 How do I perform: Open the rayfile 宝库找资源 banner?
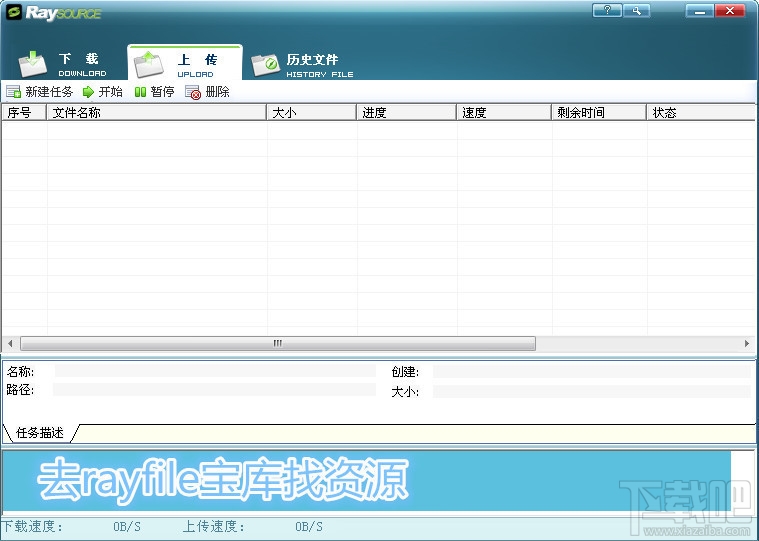tap(366, 481)
